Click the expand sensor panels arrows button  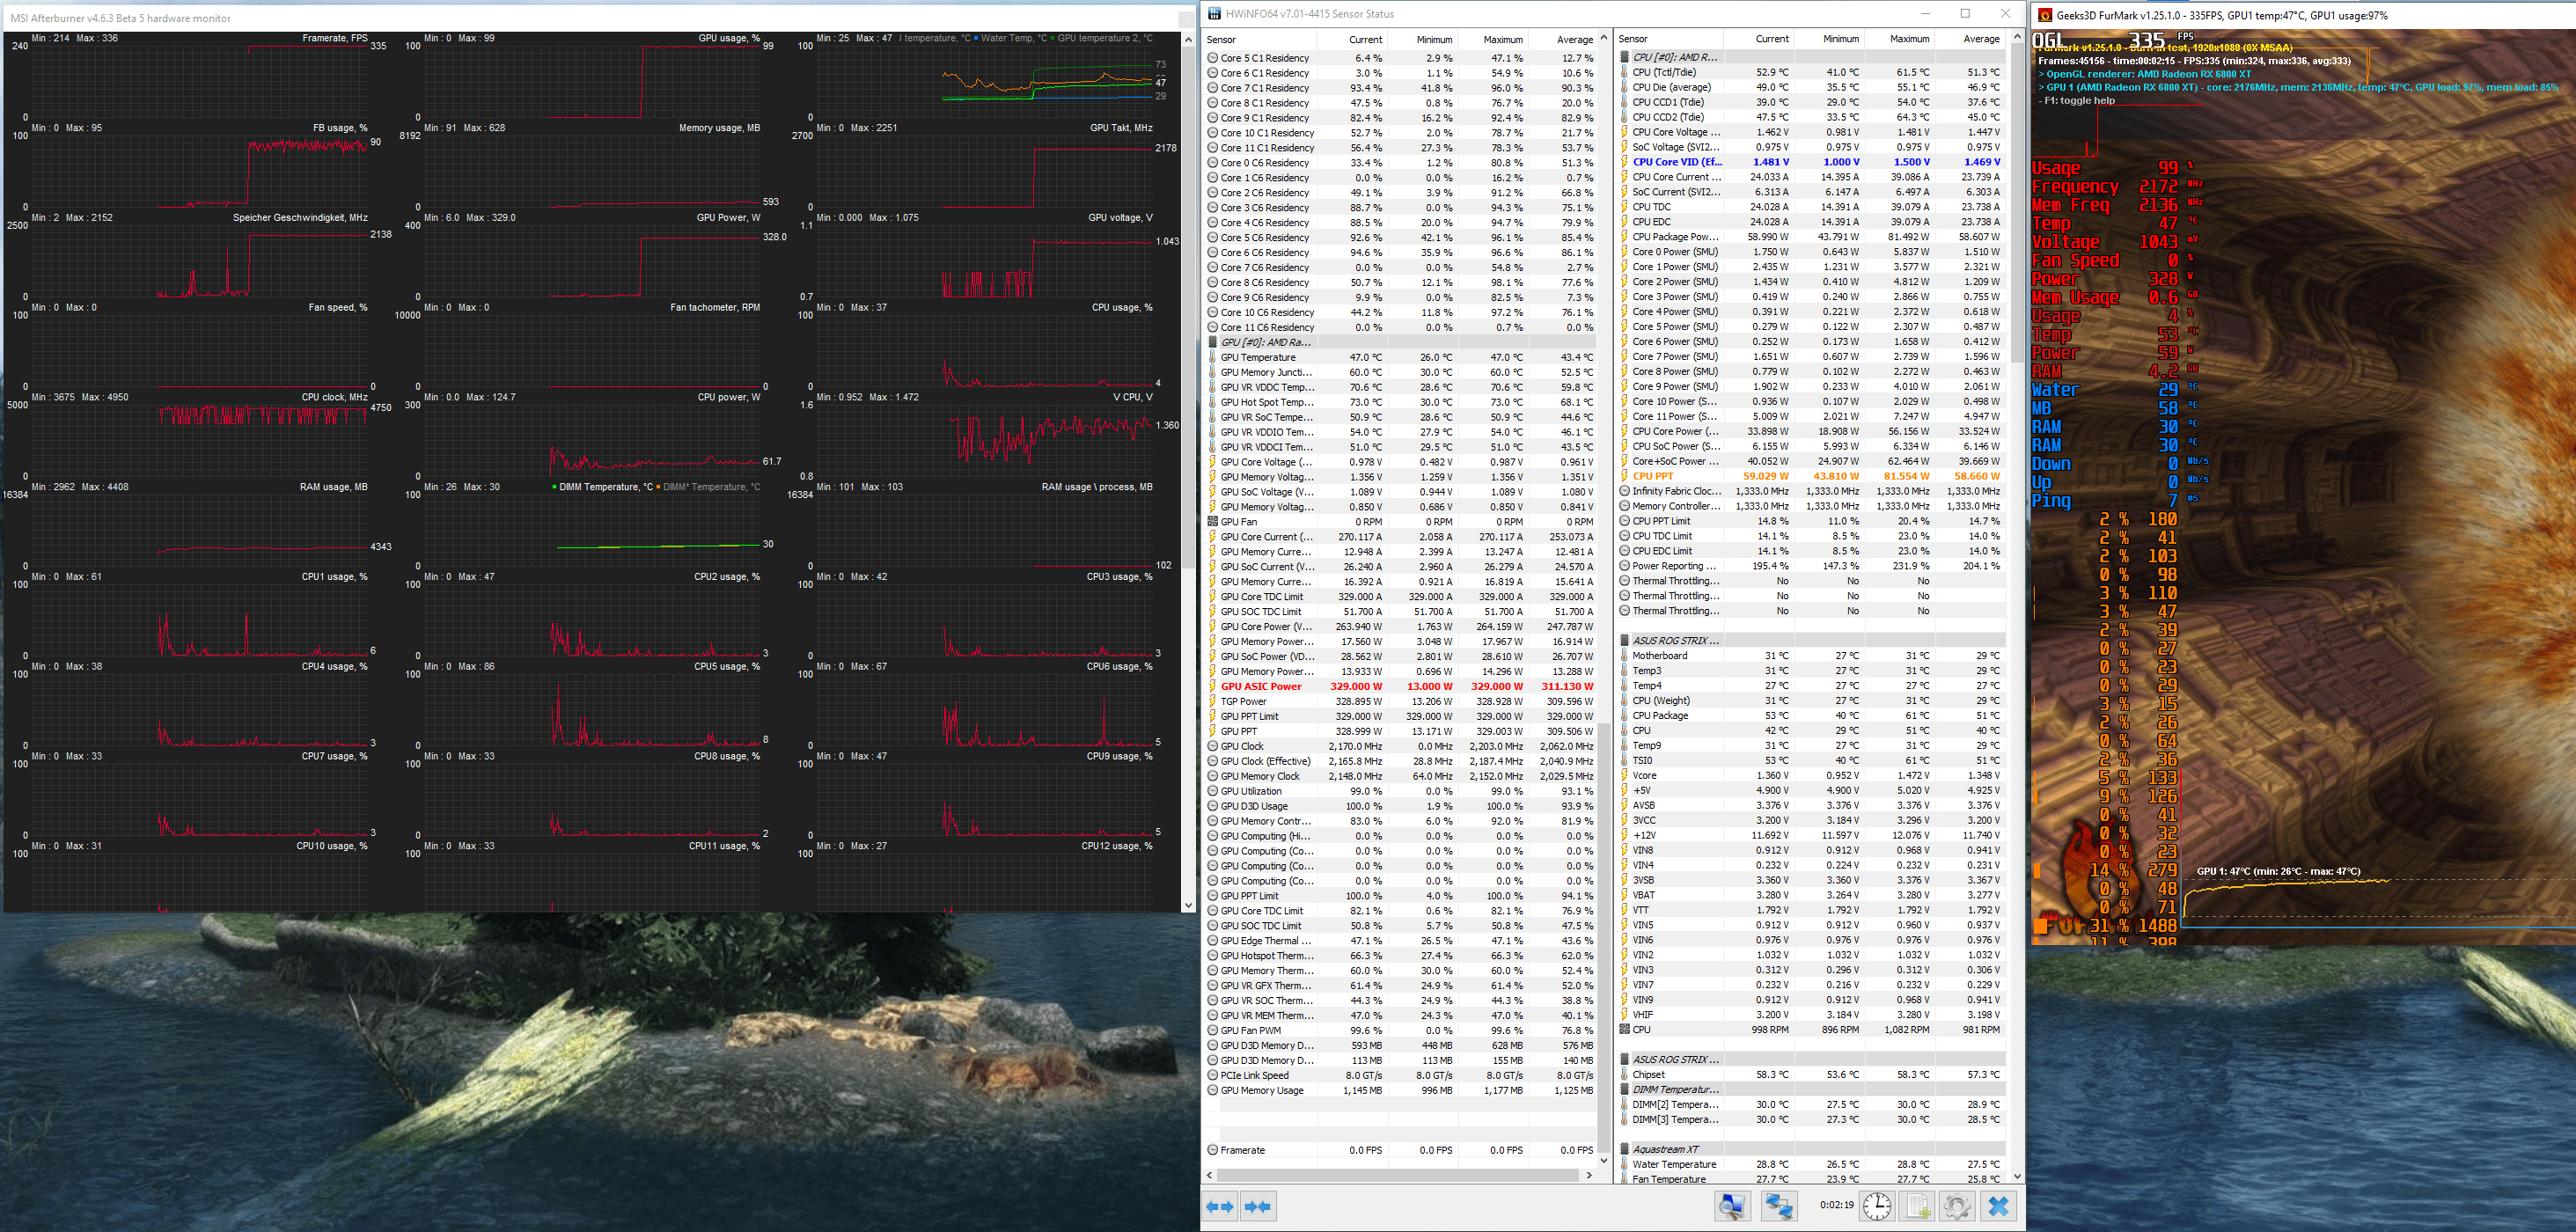[1220, 1207]
